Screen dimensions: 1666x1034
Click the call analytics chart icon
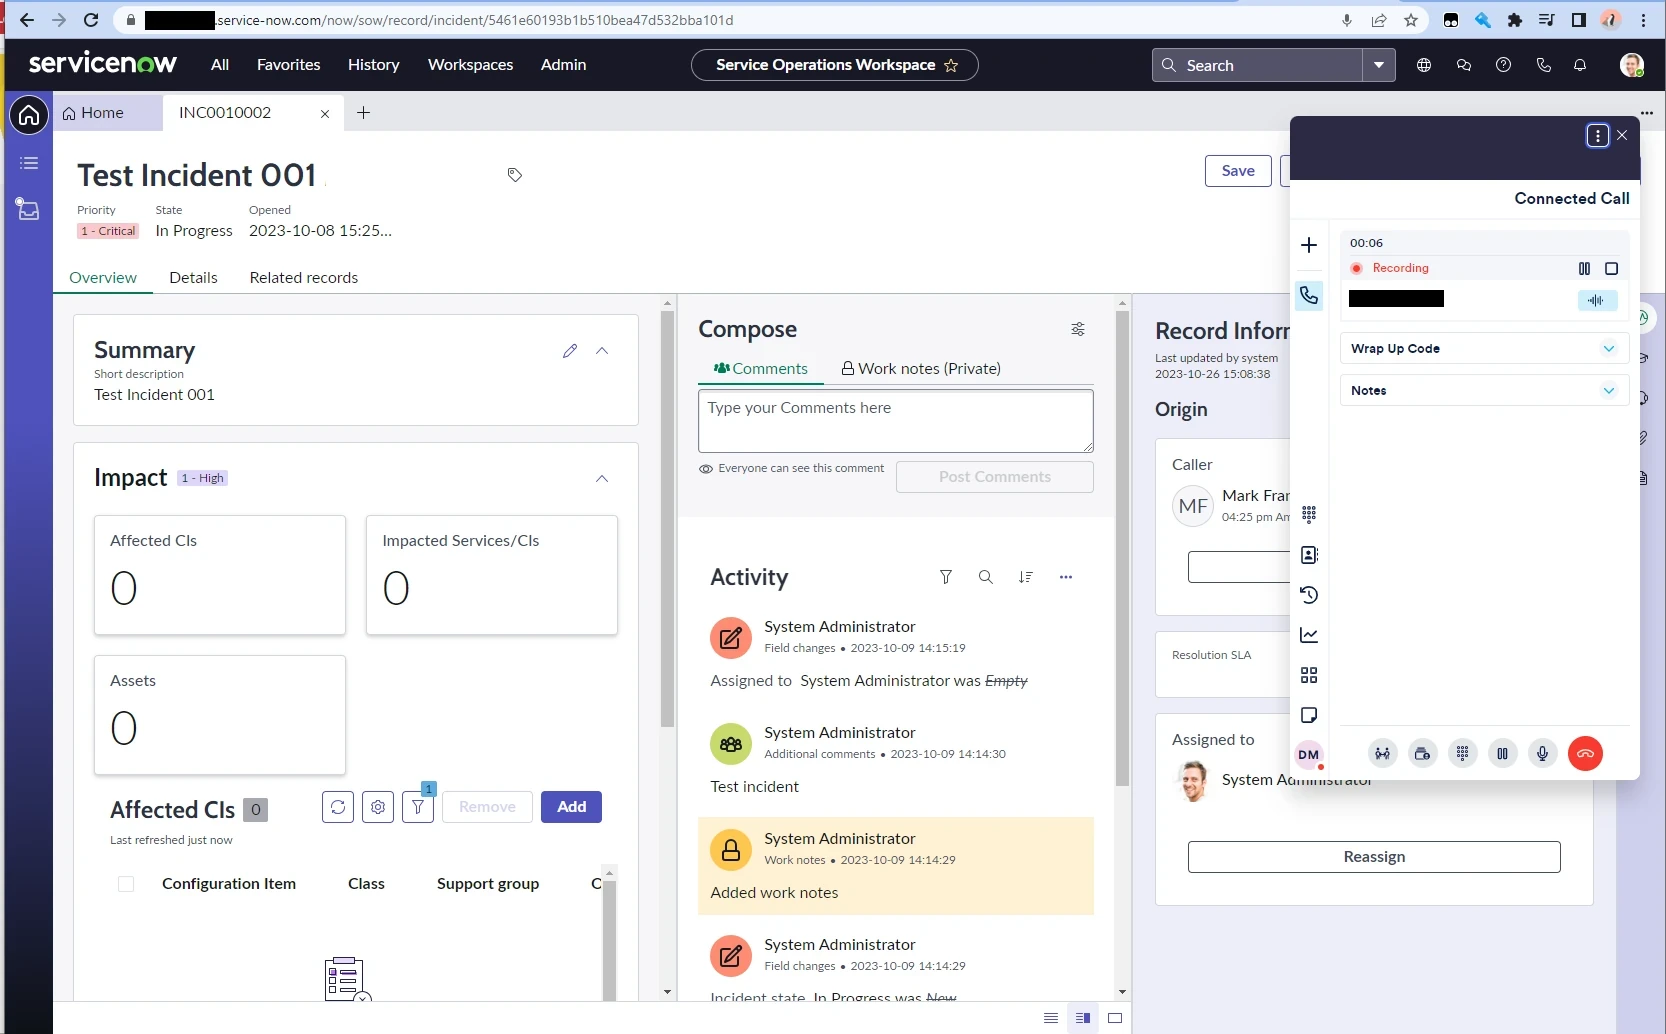[x=1309, y=635]
